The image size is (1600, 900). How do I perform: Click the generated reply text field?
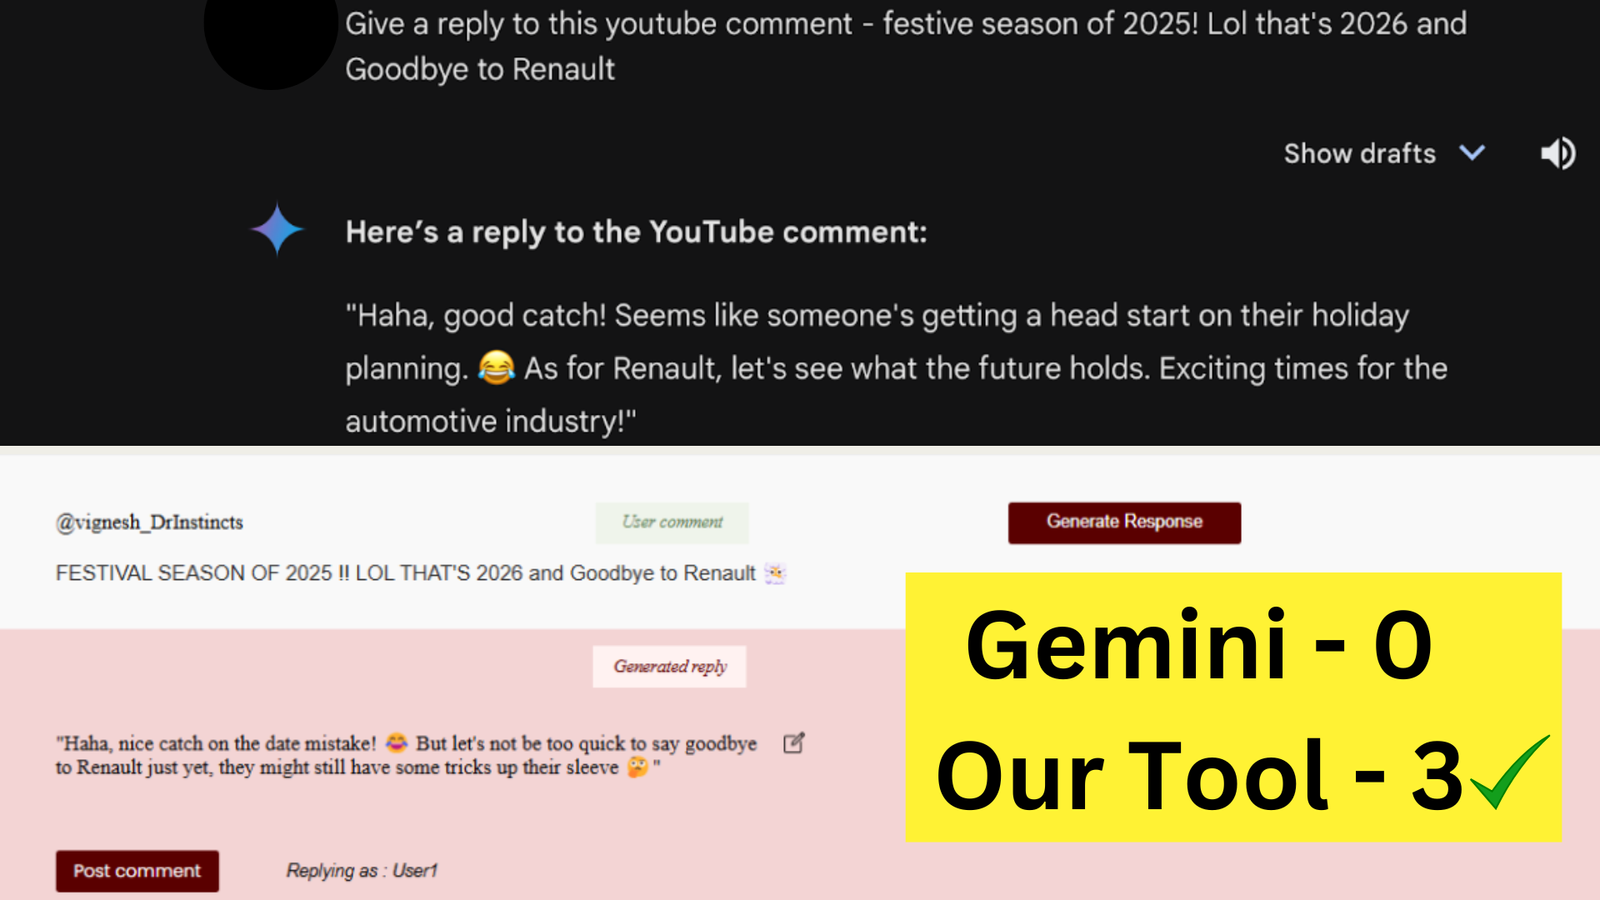(405, 755)
